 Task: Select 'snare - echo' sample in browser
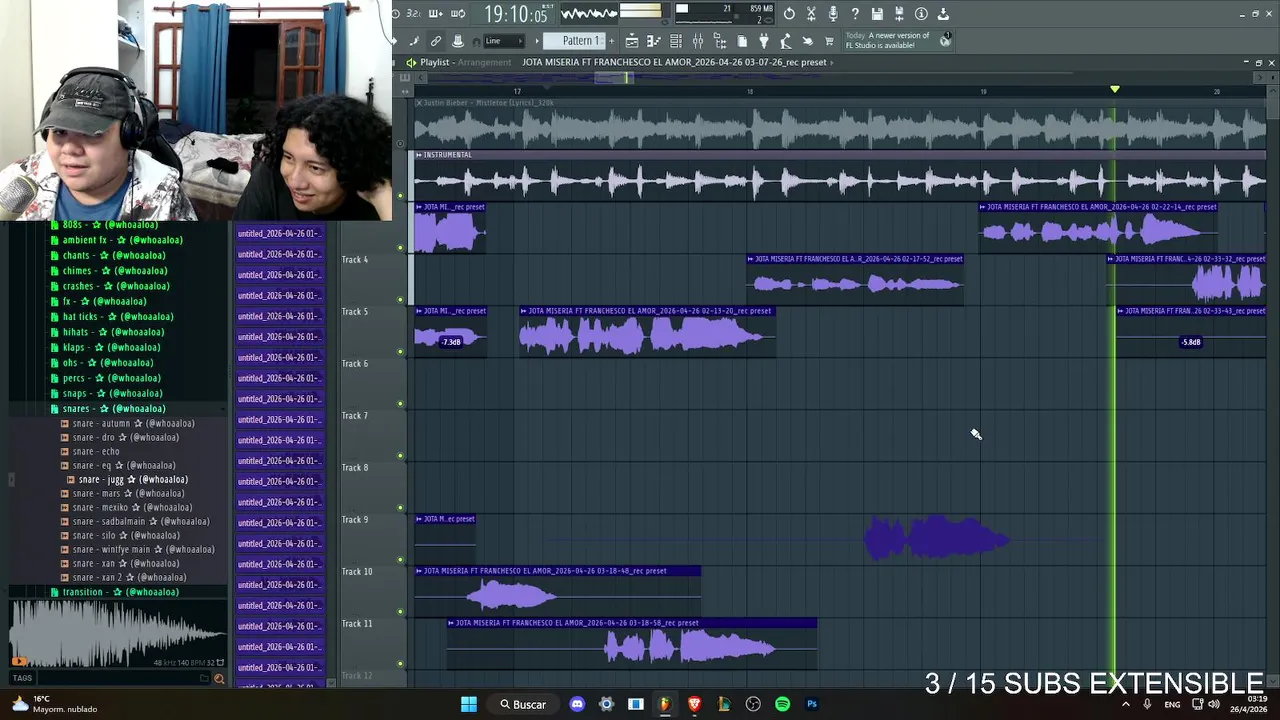(96, 451)
